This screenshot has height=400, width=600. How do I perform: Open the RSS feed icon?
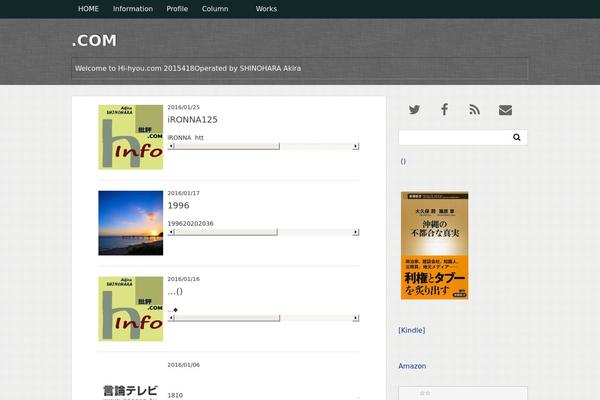tap(474, 110)
